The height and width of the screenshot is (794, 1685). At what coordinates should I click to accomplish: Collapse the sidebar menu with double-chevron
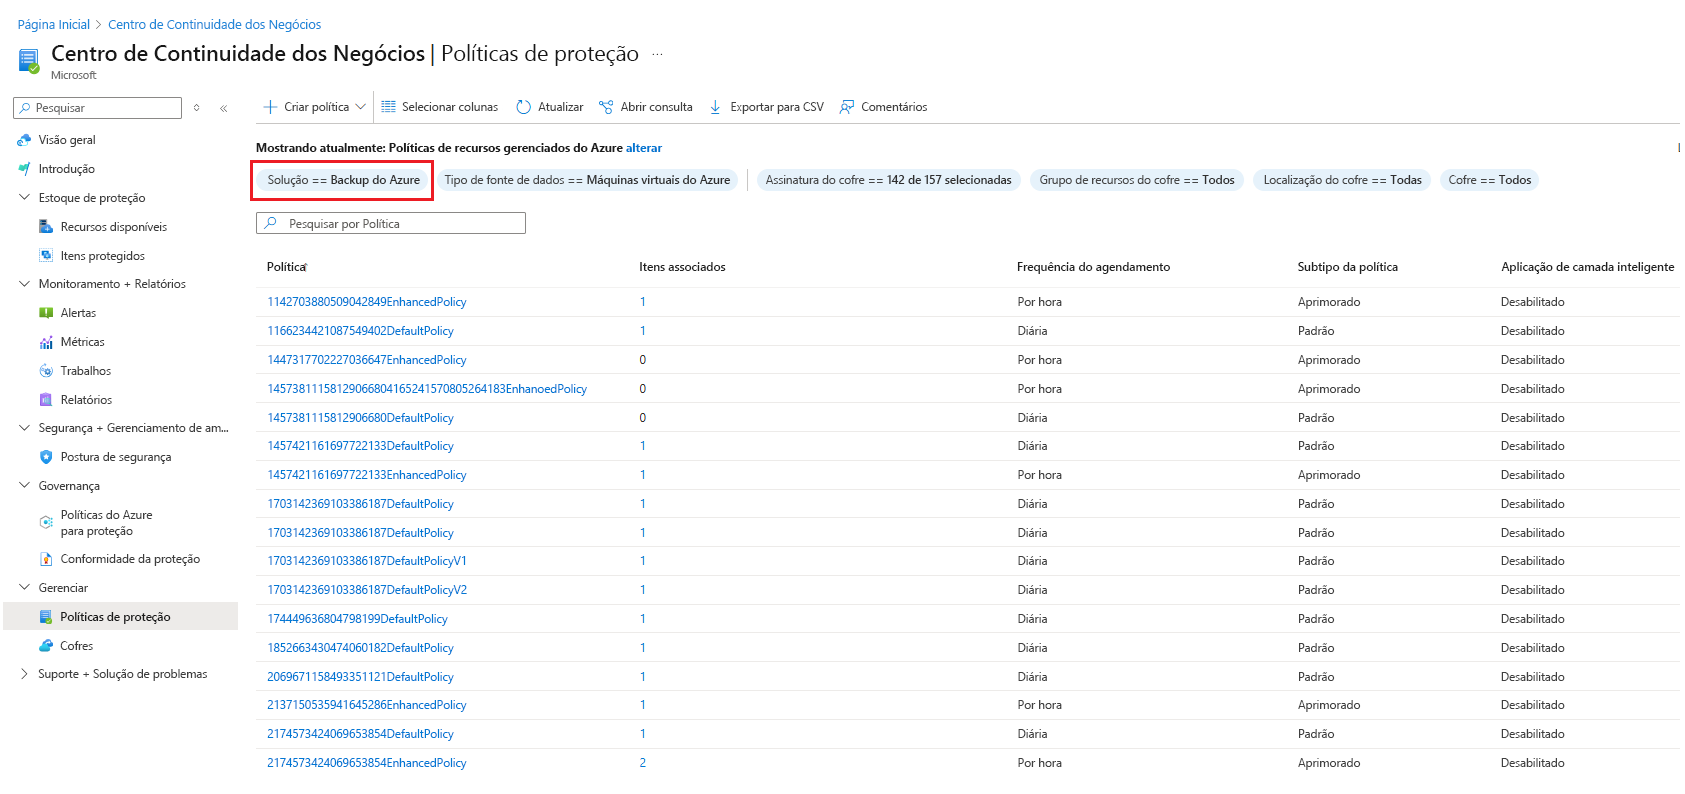223,108
